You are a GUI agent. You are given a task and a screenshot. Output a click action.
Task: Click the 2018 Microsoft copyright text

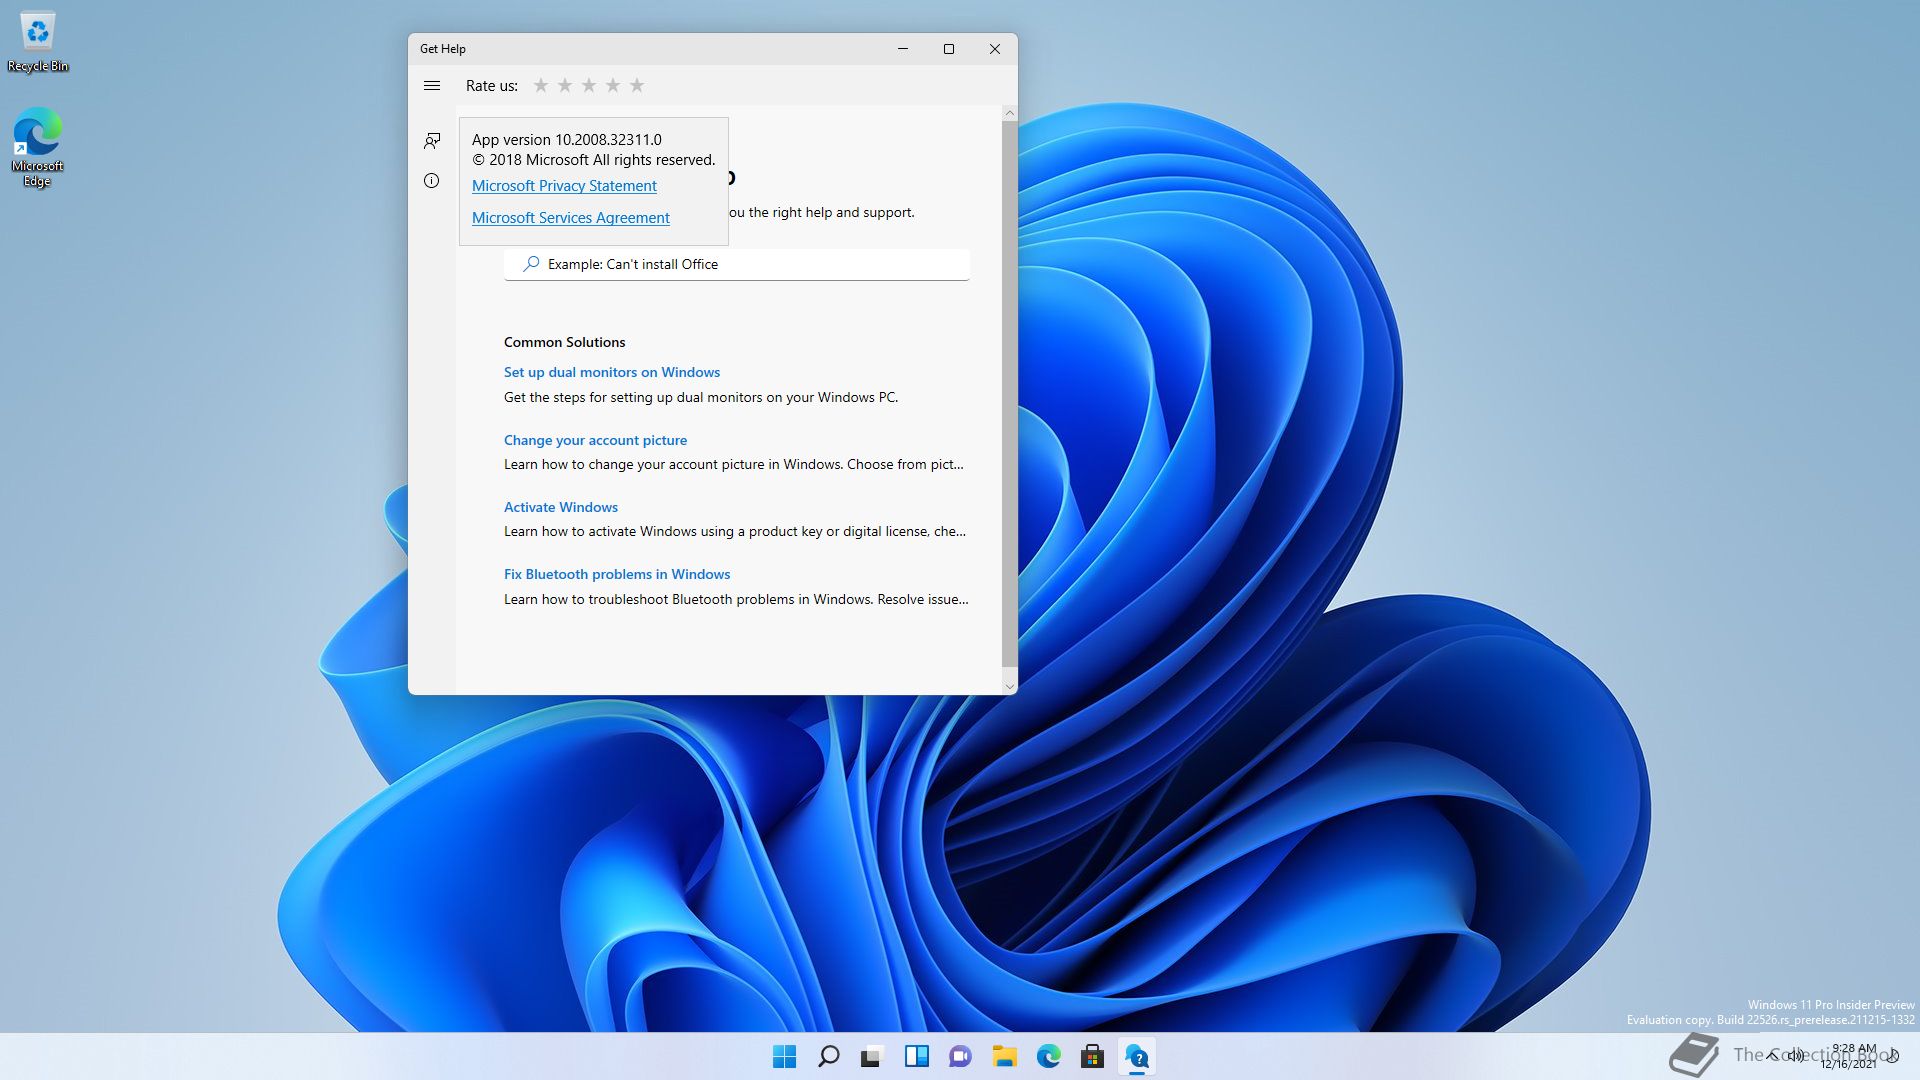[594, 160]
